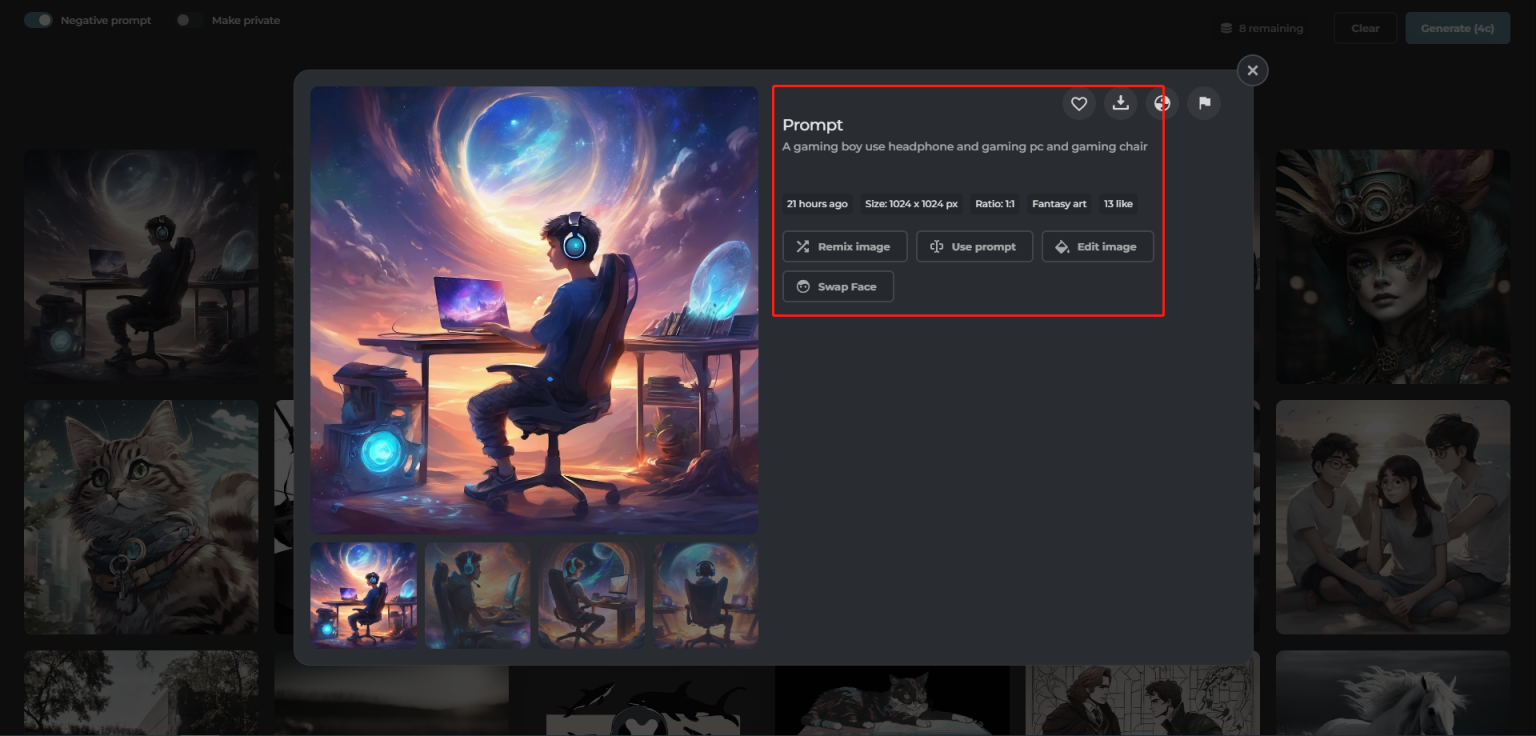Click the 13 like tag
Image resolution: width=1536 pixels, height=736 pixels.
[1118, 204]
